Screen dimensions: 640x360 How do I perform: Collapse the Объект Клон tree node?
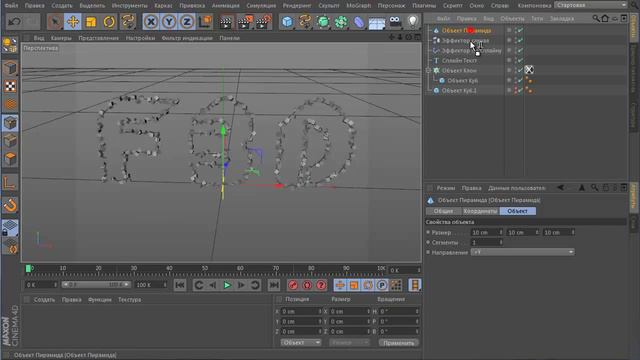[428, 71]
